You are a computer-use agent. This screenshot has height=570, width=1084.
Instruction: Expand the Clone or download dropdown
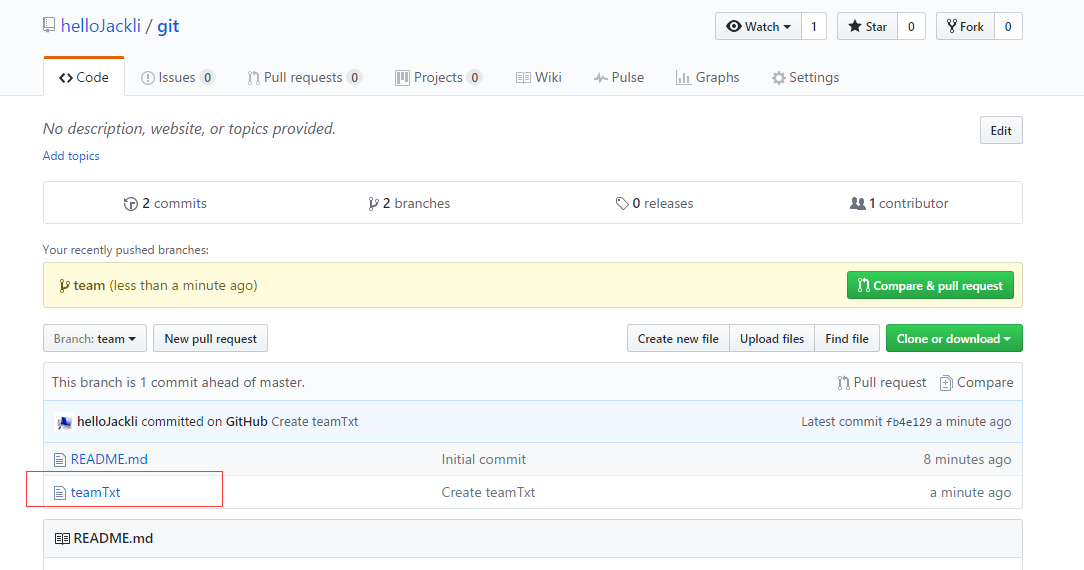954,339
